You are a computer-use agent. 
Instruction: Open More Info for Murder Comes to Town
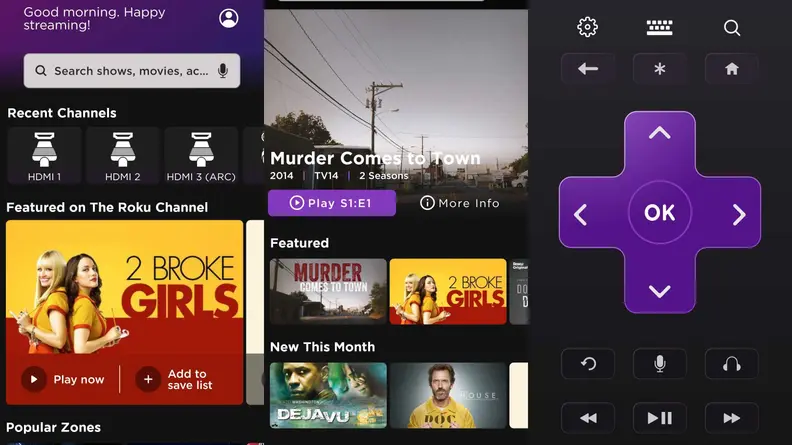click(x=460, y=203)
